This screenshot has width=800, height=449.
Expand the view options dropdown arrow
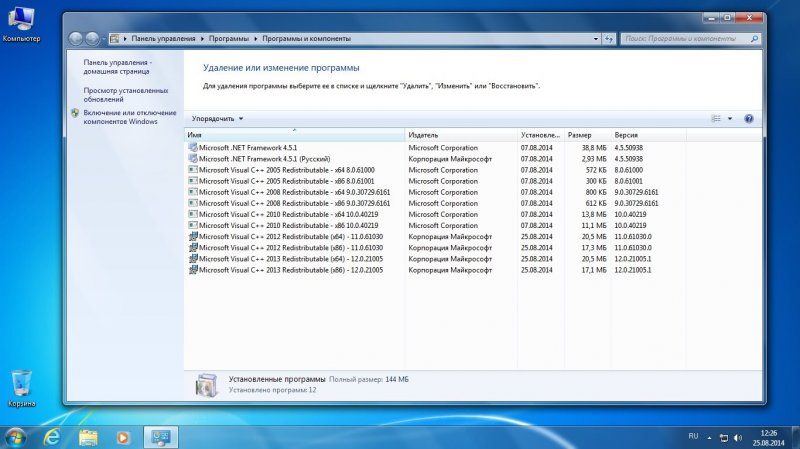point(730,119)
